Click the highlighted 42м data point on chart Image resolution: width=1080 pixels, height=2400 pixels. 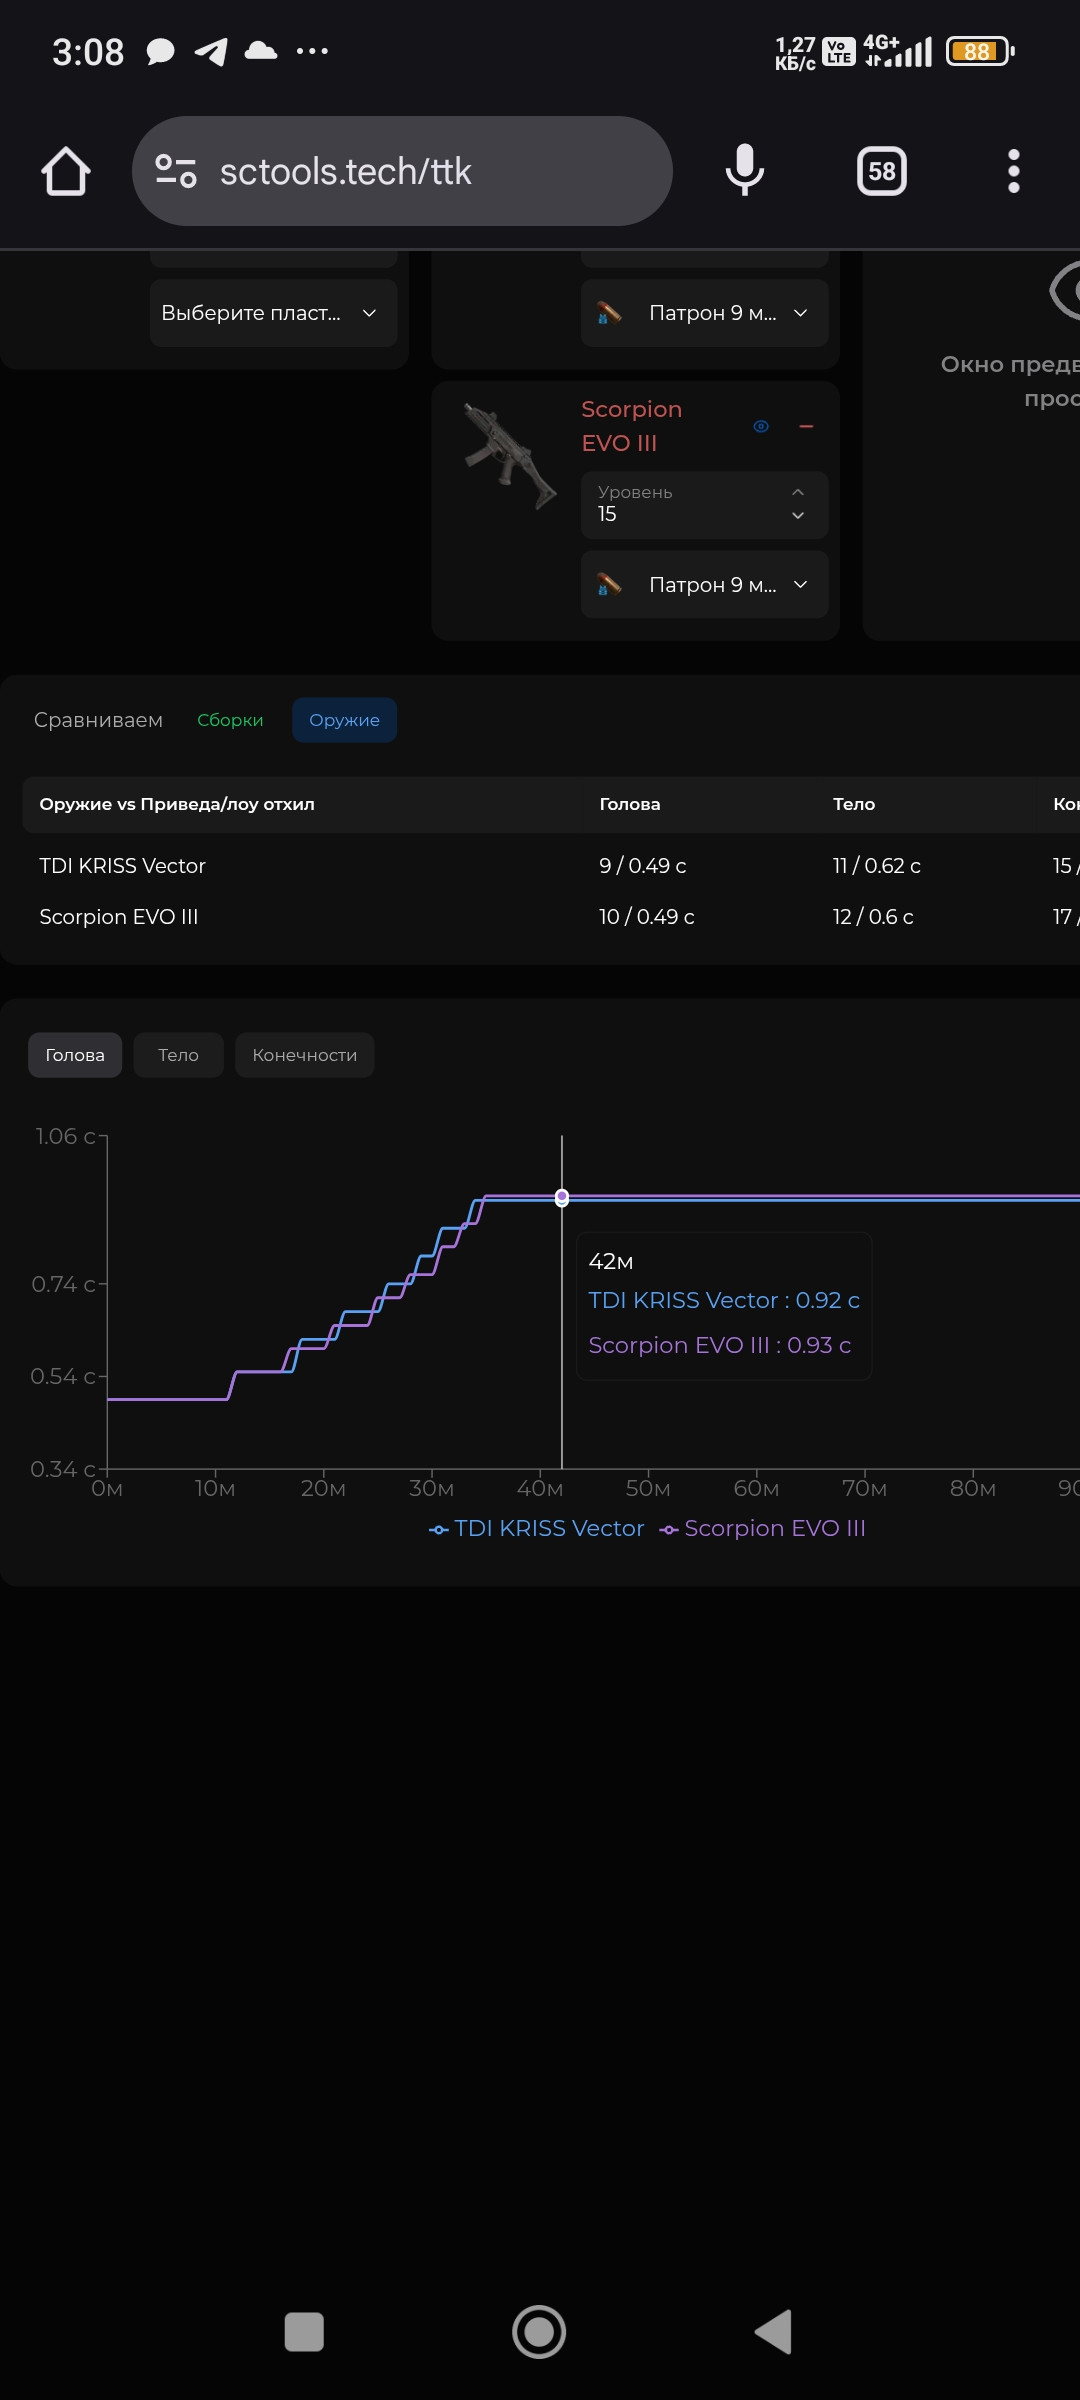pyautogui.click(x=562, y=1197)
